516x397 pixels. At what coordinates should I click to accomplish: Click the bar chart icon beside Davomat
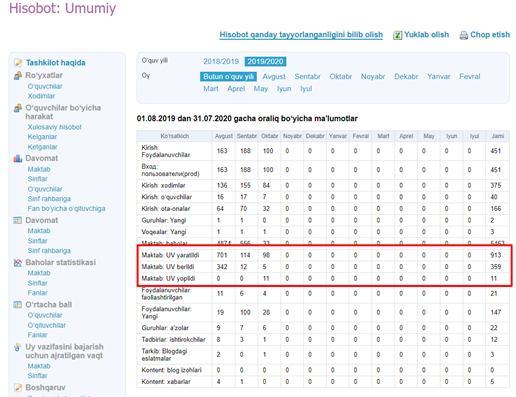coord(18,158)
